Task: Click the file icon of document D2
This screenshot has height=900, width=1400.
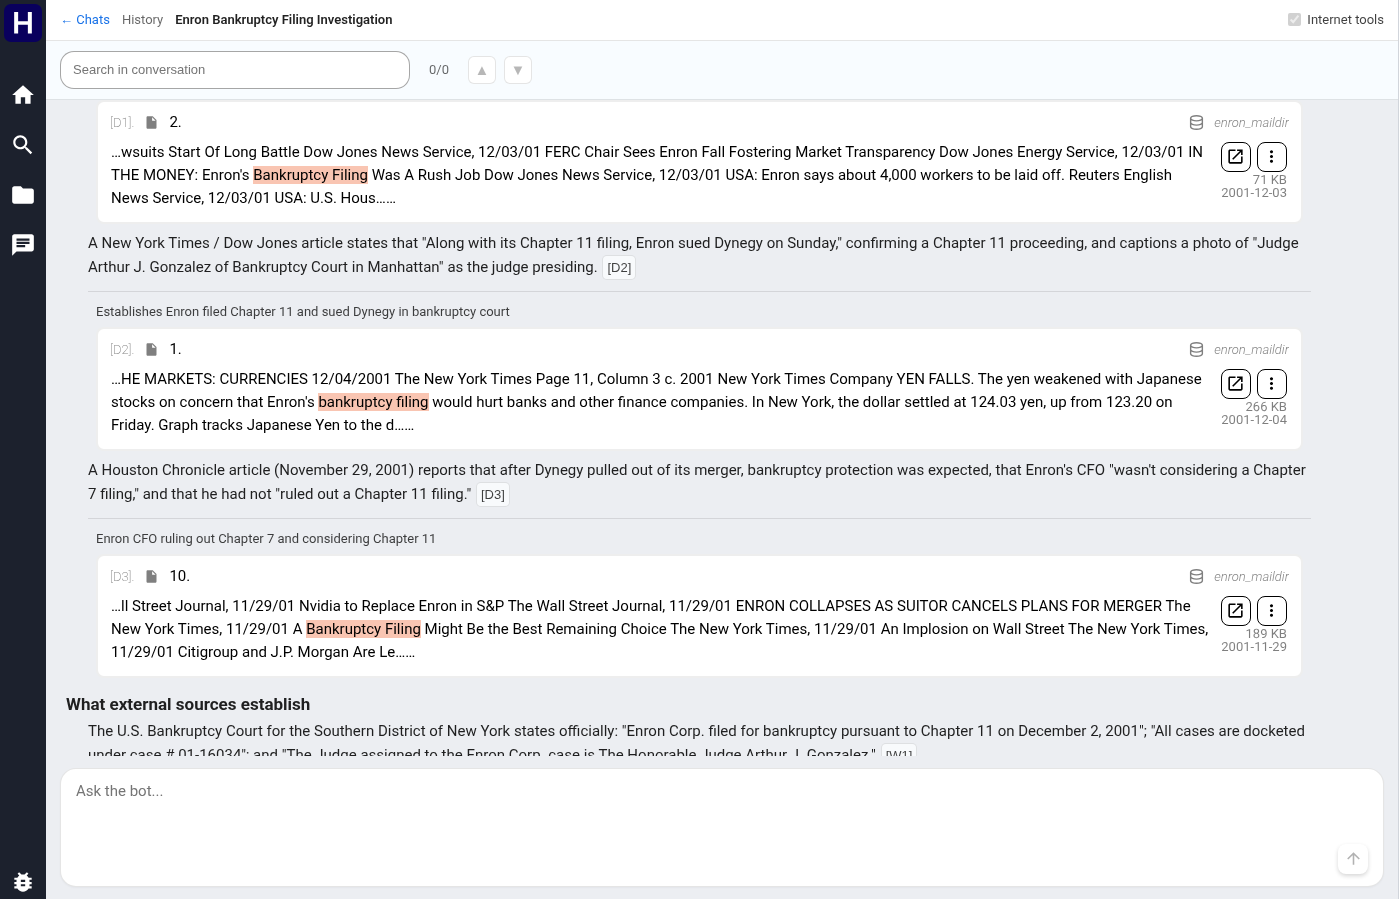Action: click(152, 349)
